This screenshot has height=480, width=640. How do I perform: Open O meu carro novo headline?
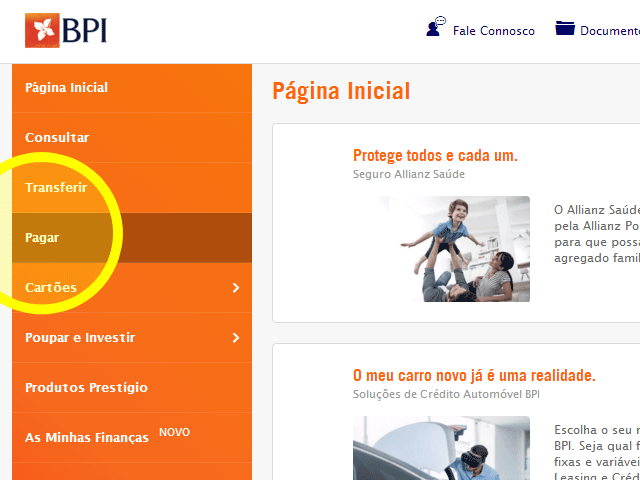pyautogui.click(x=474, y=376)
